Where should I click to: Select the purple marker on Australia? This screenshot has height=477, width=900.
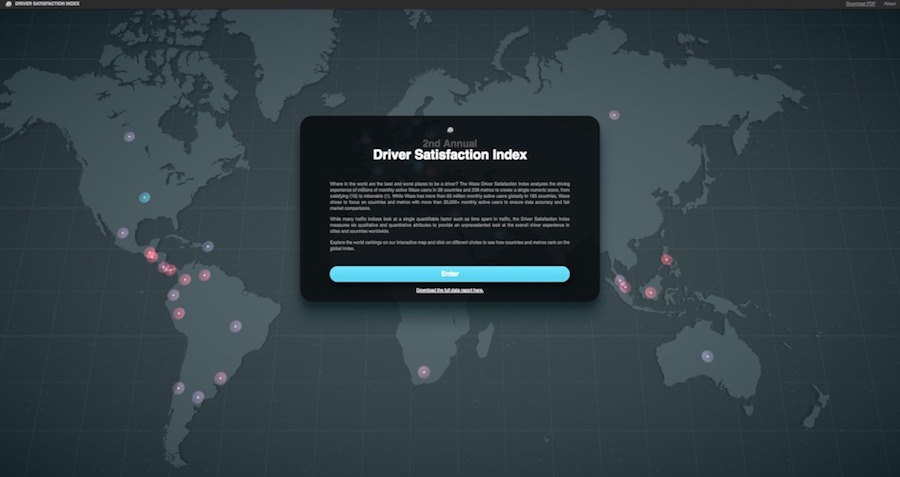point(707,356)
